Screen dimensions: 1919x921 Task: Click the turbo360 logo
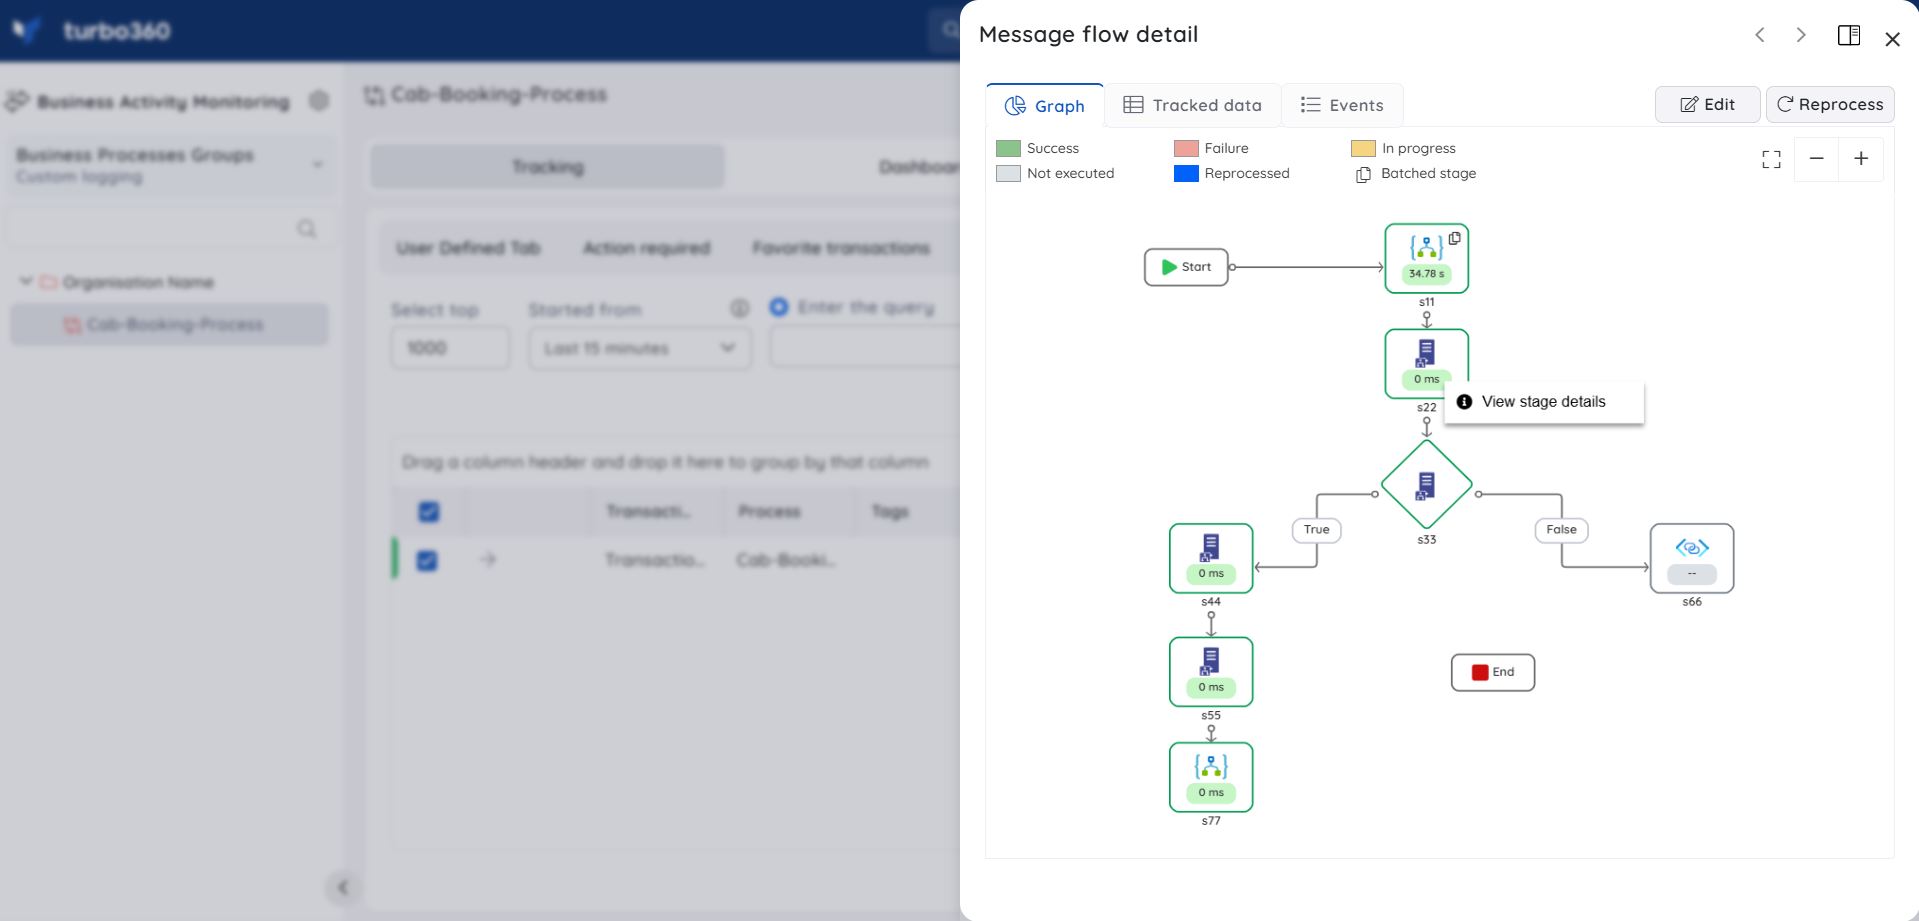tap(92, 31)
